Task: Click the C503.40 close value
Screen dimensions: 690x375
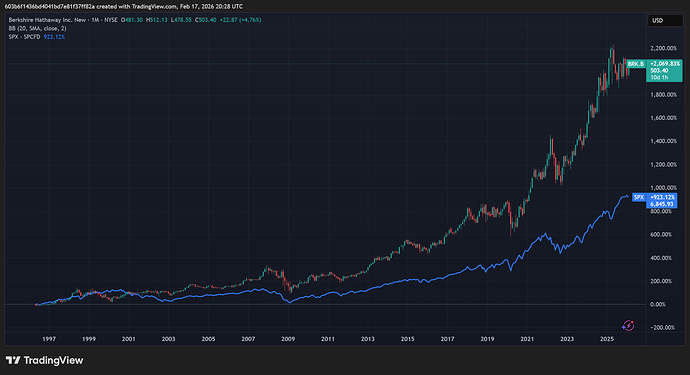Action: coord(206,20)
